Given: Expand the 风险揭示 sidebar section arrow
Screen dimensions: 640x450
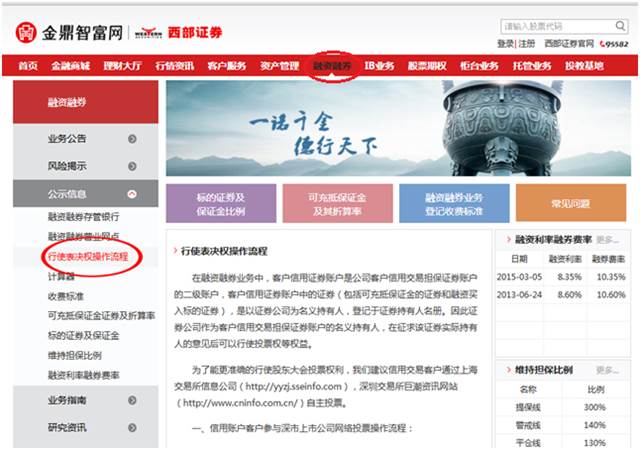Looking at the screenshot, I should coord(132,166).
